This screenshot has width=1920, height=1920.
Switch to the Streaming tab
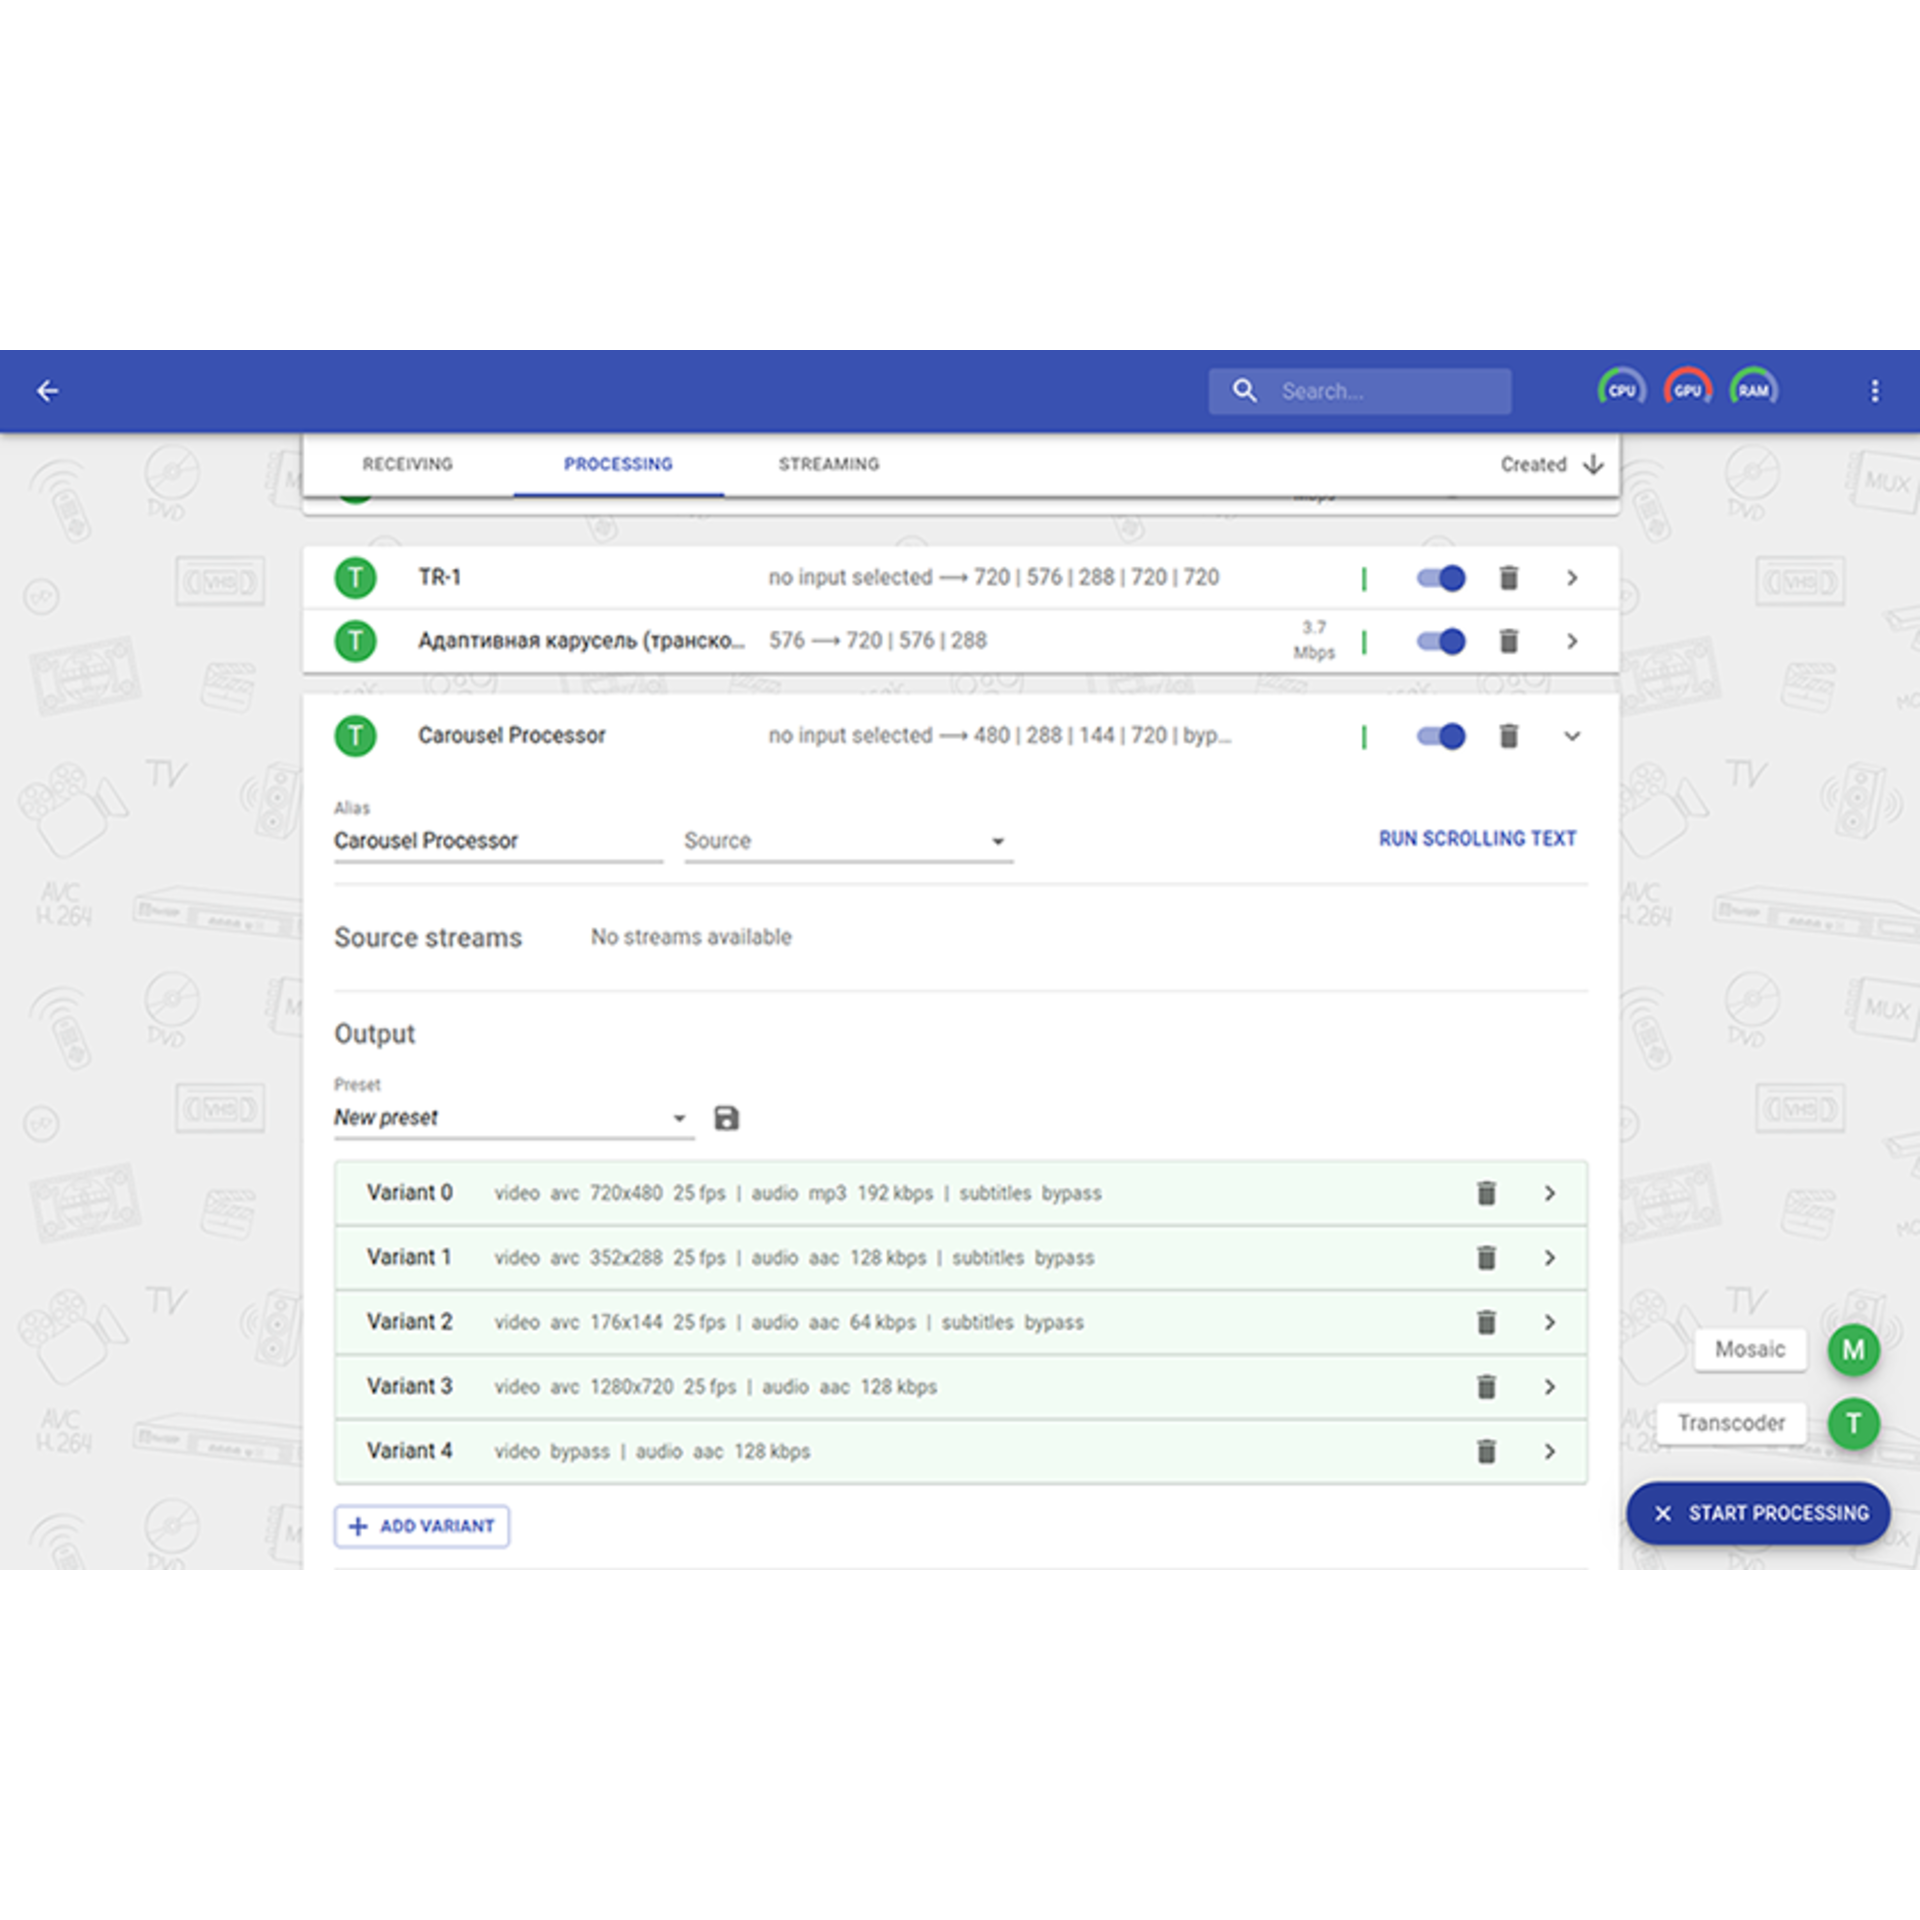point(828,464)
